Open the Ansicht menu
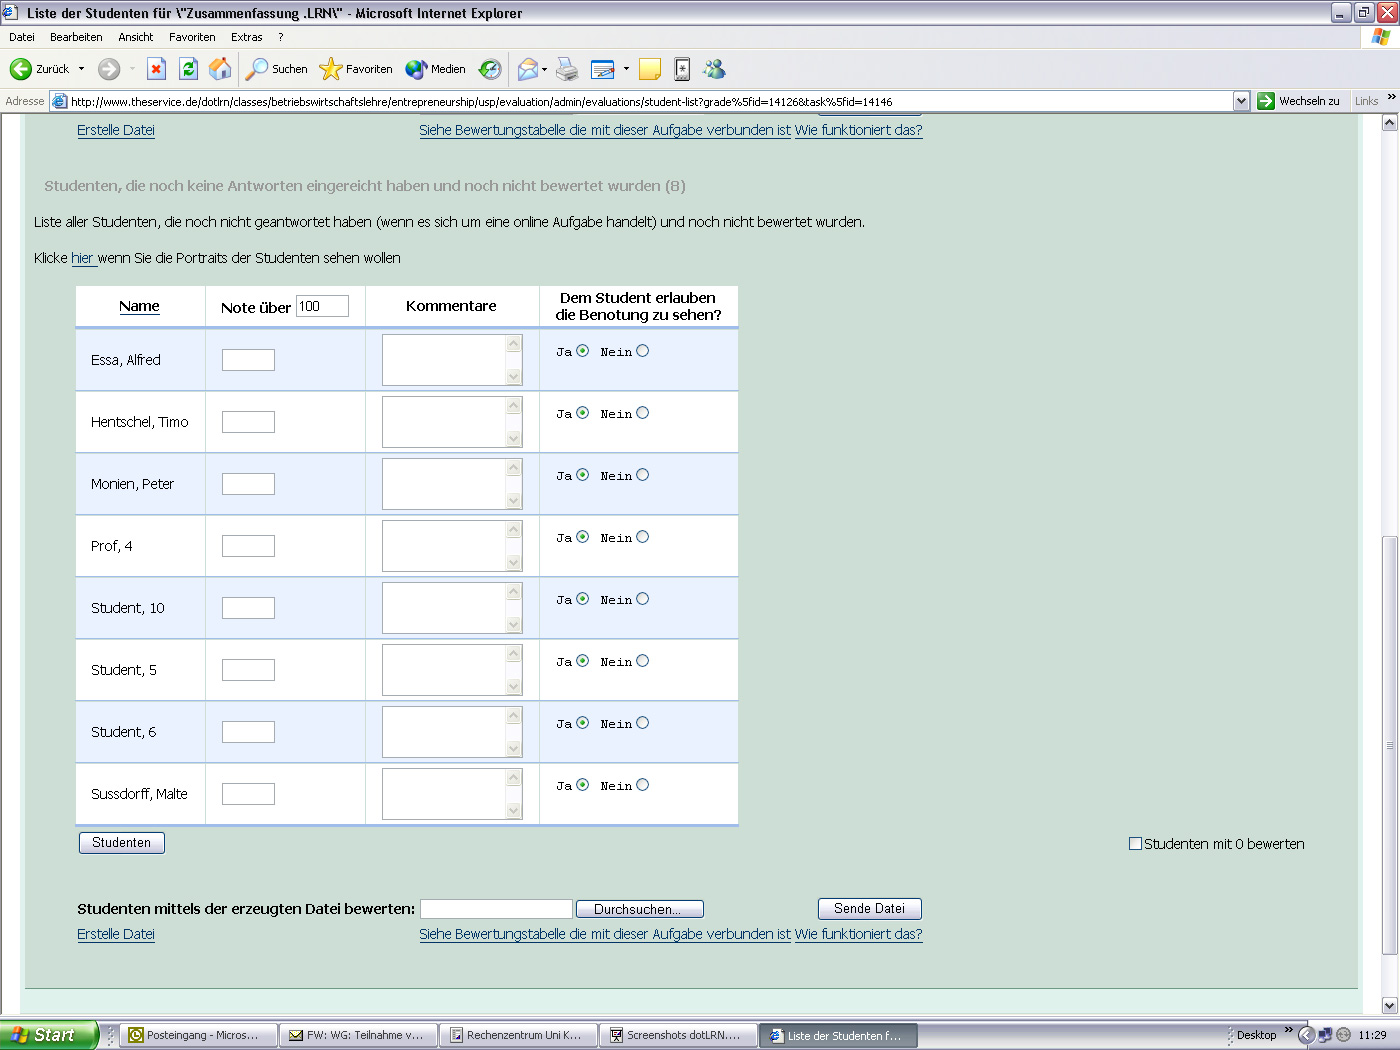This screenshot has height=1050, width=1400. [137, 36]
